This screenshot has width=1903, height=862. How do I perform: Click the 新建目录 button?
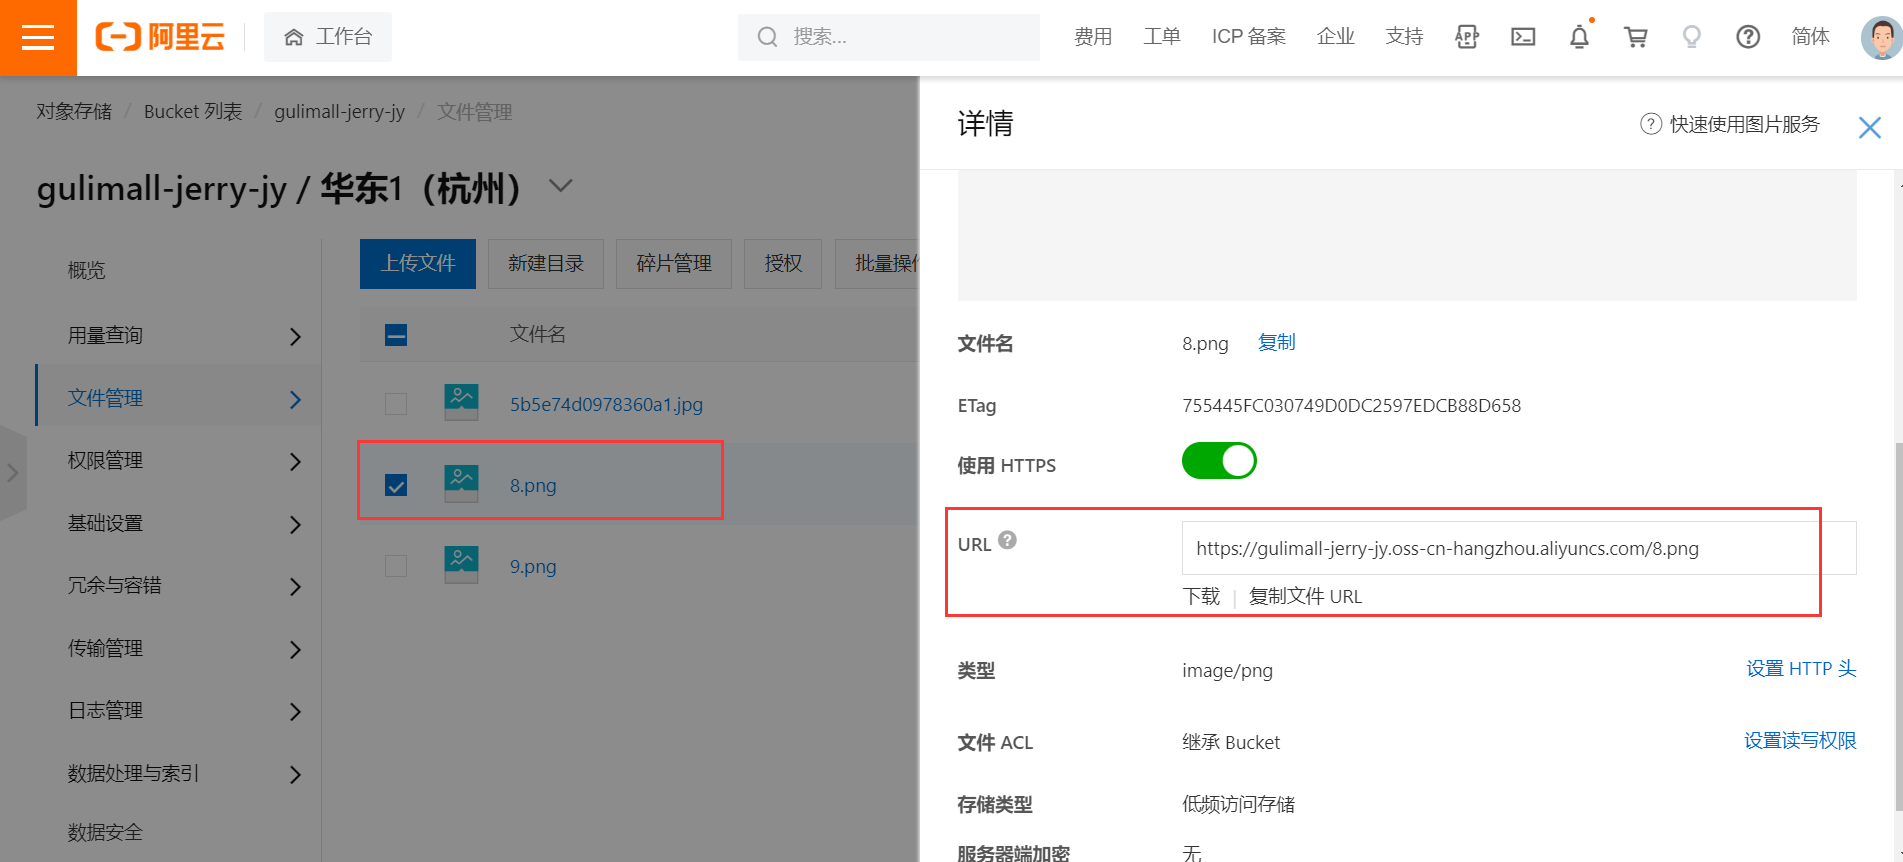(x=546, y=264)
